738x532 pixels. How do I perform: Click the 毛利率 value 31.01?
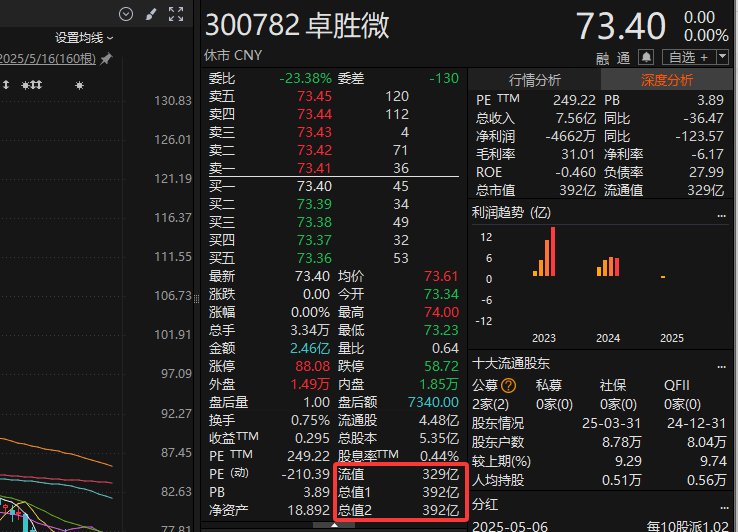tap(578, 154)
